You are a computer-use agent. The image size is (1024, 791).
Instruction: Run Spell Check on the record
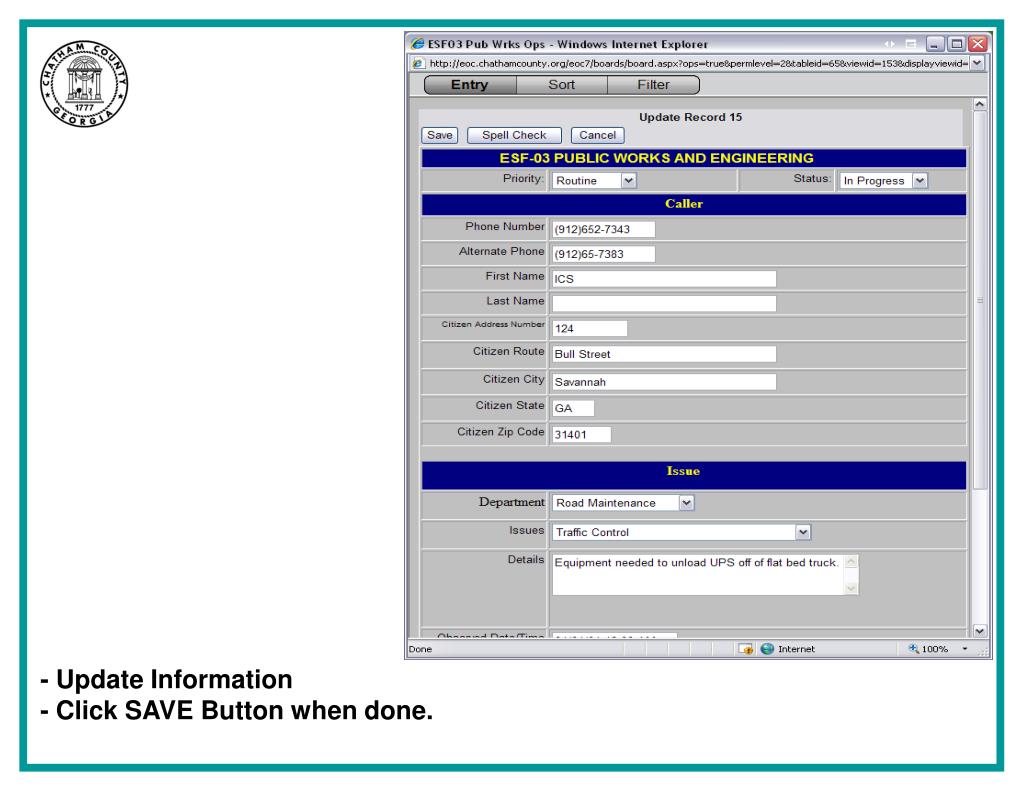click(x=514, y=135)
